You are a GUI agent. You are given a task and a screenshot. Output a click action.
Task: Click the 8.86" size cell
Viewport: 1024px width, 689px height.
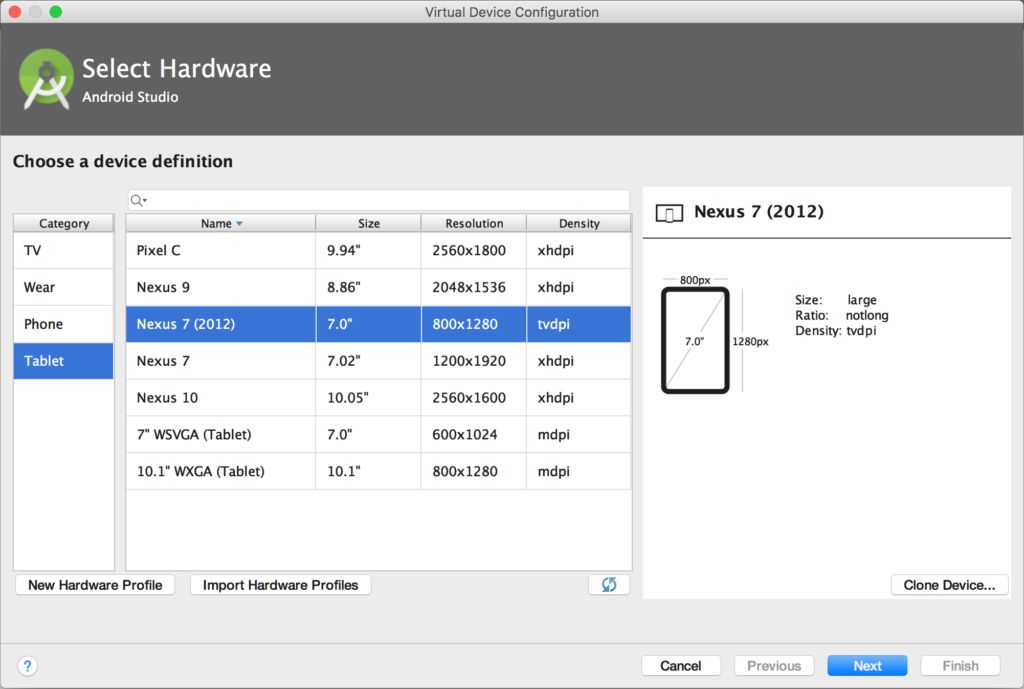(368, 287)
